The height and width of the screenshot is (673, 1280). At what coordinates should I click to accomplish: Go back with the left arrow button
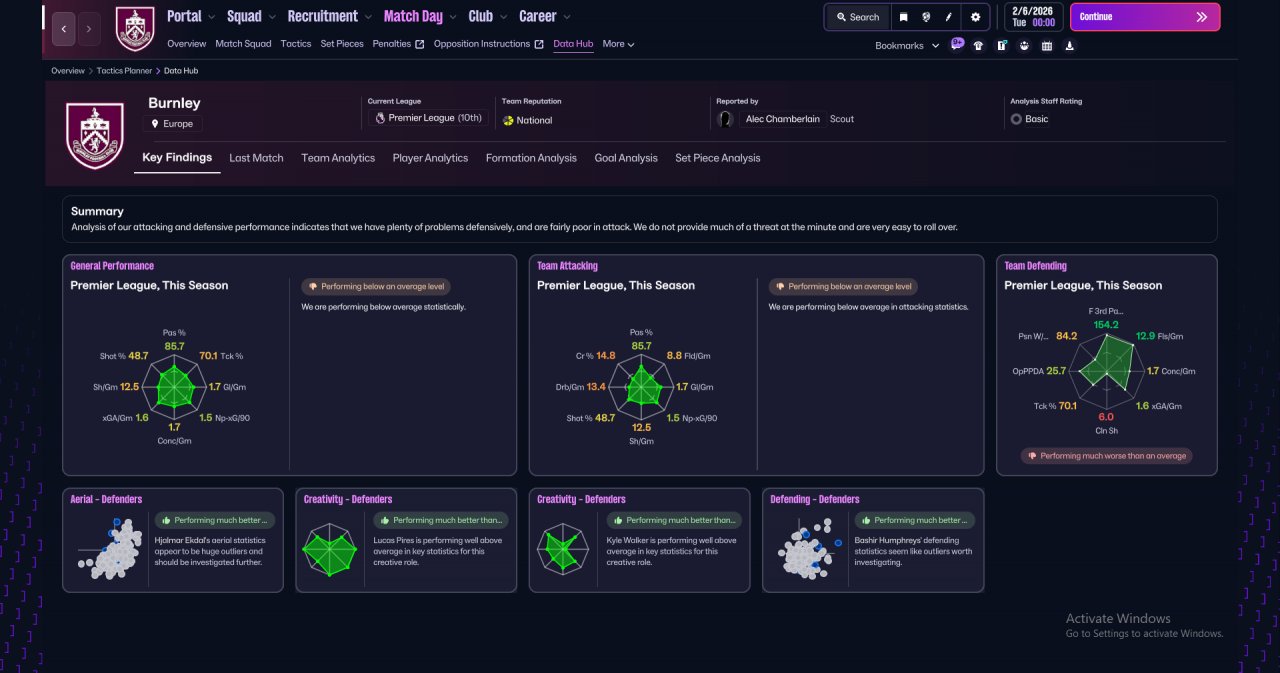coord(63,29)
